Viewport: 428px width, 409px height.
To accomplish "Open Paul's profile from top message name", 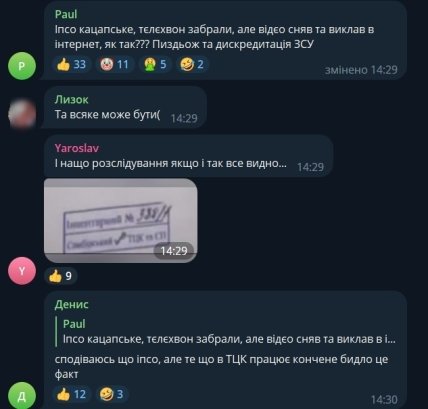I will (66, 14).
